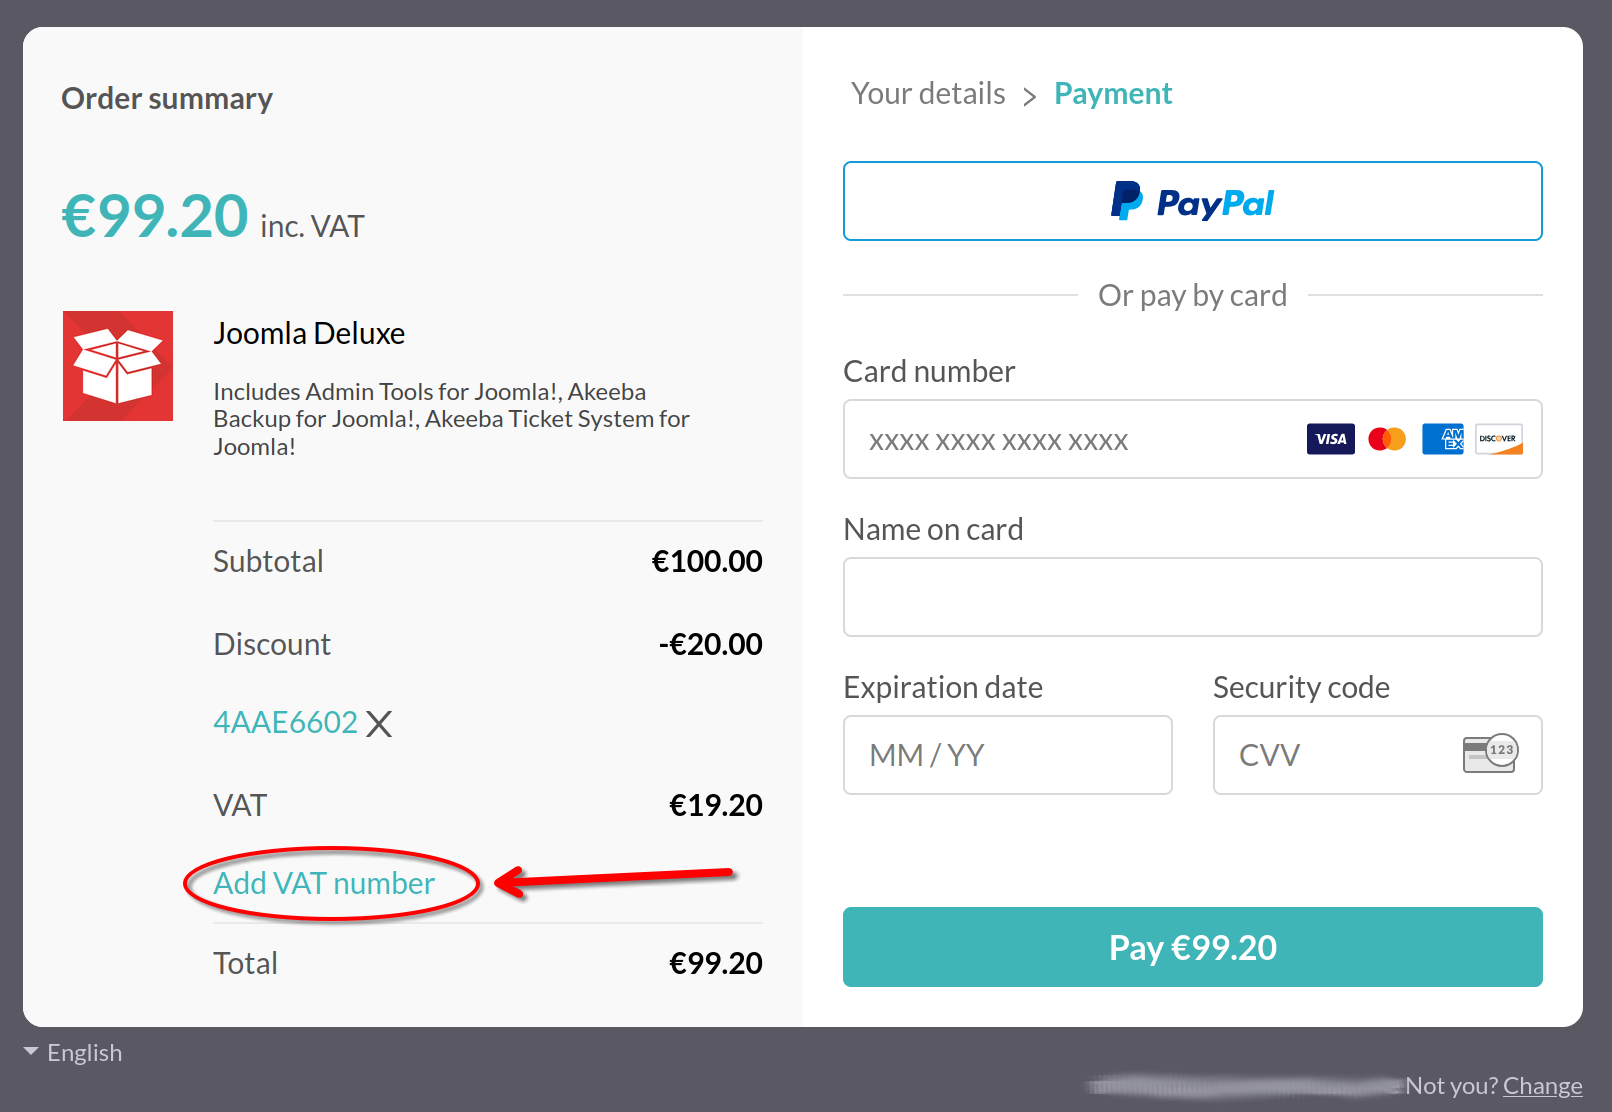Viewport: 1612px width, 1112px height.
Task: Go back to Your details step
Action: tap(928, 93)
